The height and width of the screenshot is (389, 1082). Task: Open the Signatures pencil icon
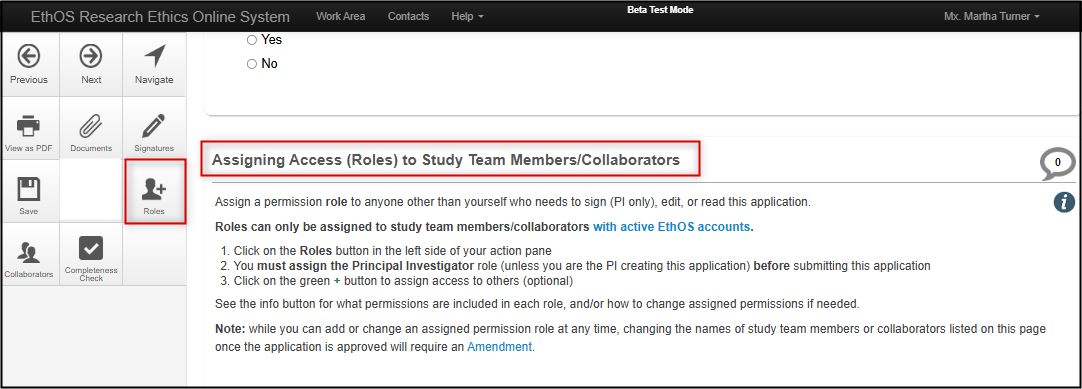click(x=154, y=127)
